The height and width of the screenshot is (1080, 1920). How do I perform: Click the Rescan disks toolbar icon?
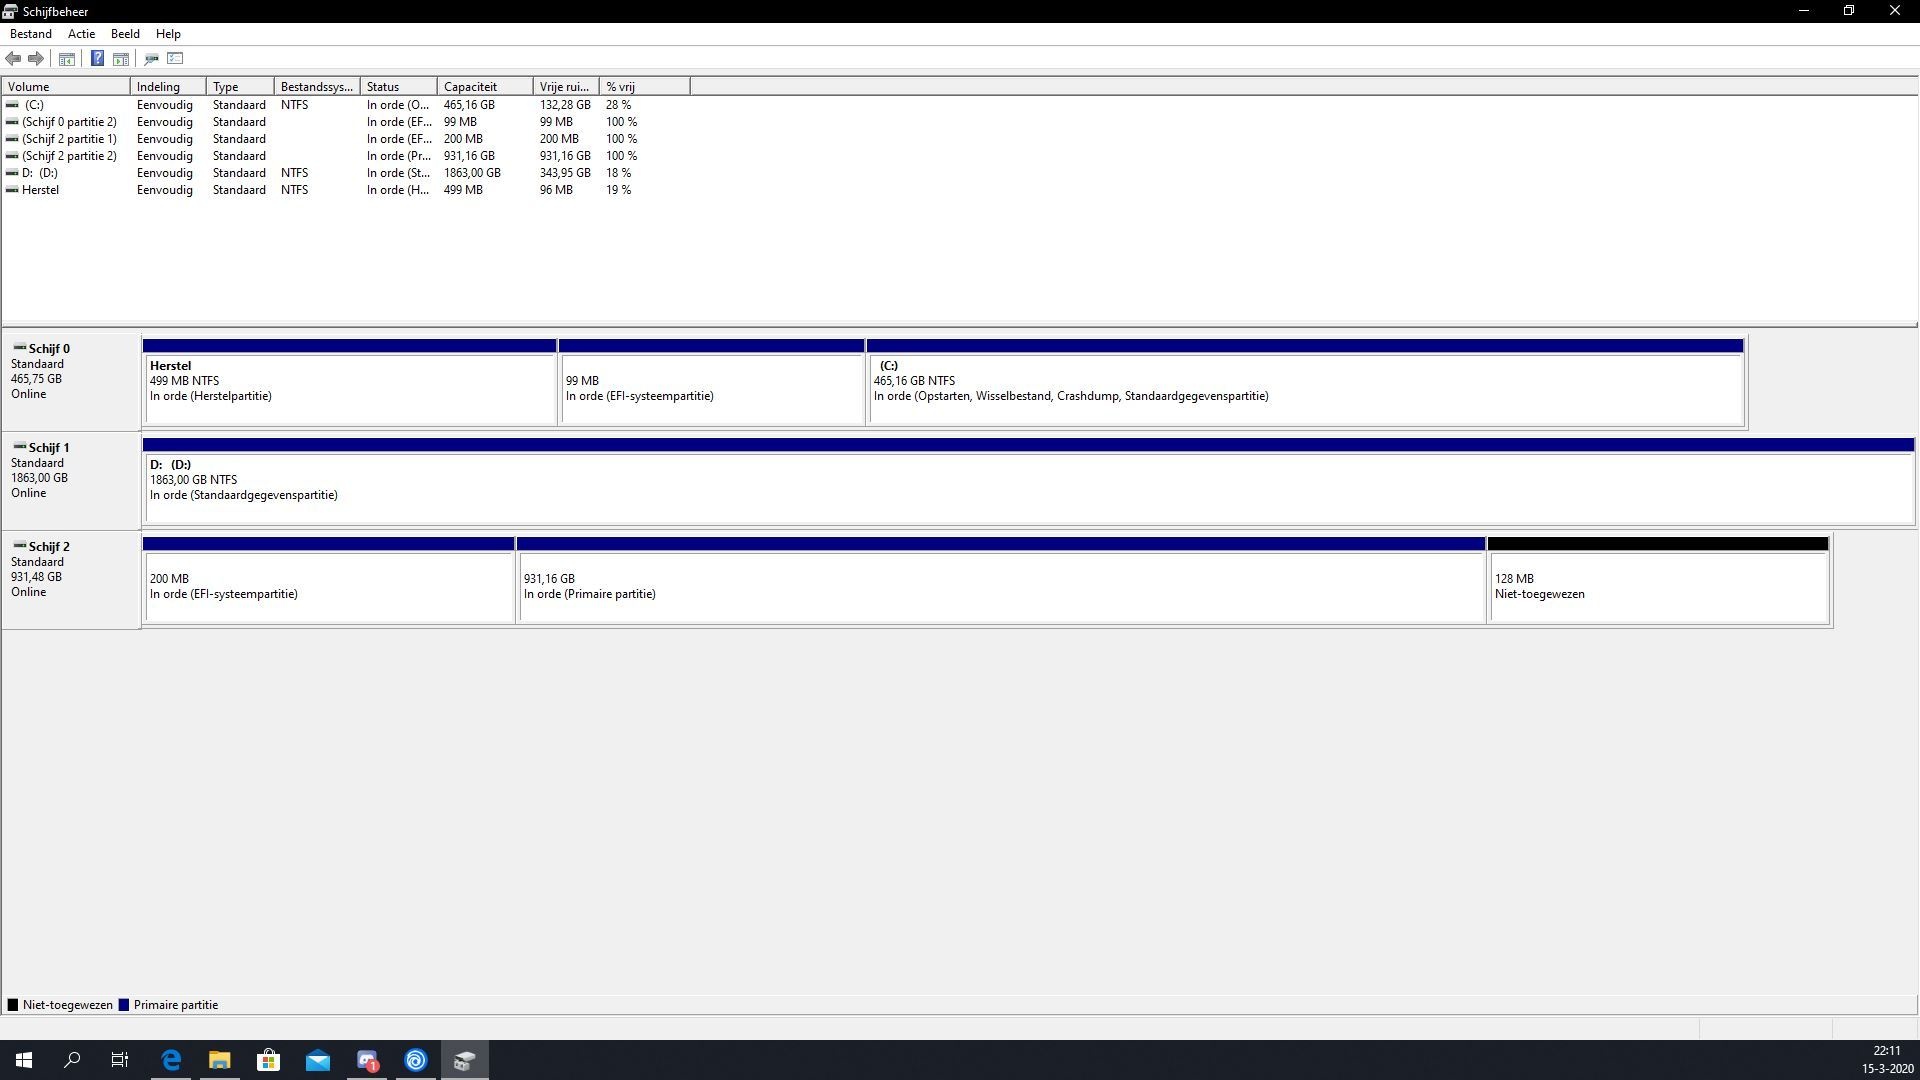click(x=151, y=59)
